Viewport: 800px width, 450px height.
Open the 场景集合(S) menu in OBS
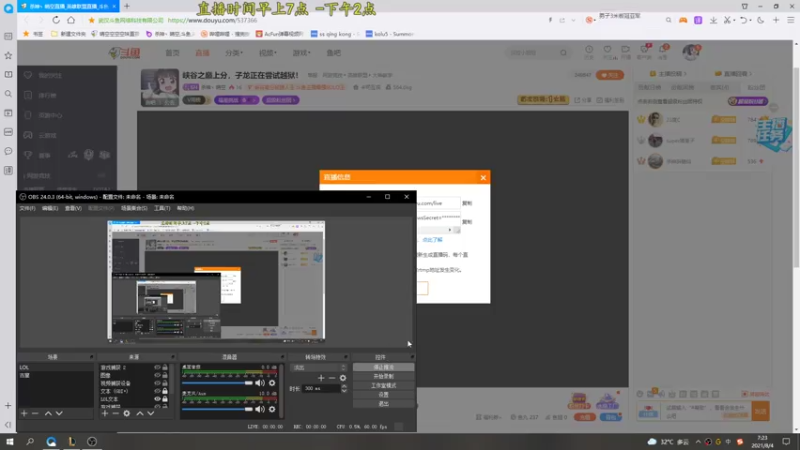pyautogui.click(x=134, y=208)
